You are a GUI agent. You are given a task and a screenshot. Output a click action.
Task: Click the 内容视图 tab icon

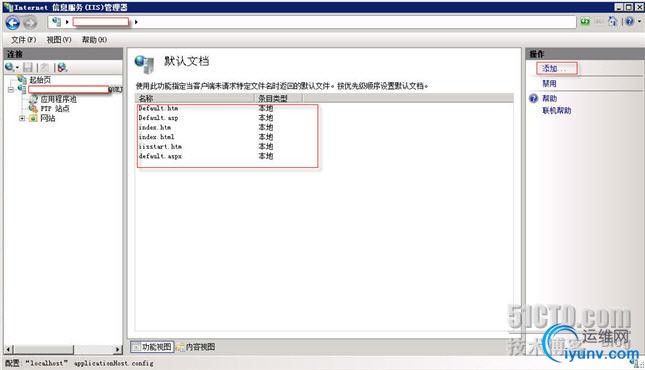(x=180, y=347)
